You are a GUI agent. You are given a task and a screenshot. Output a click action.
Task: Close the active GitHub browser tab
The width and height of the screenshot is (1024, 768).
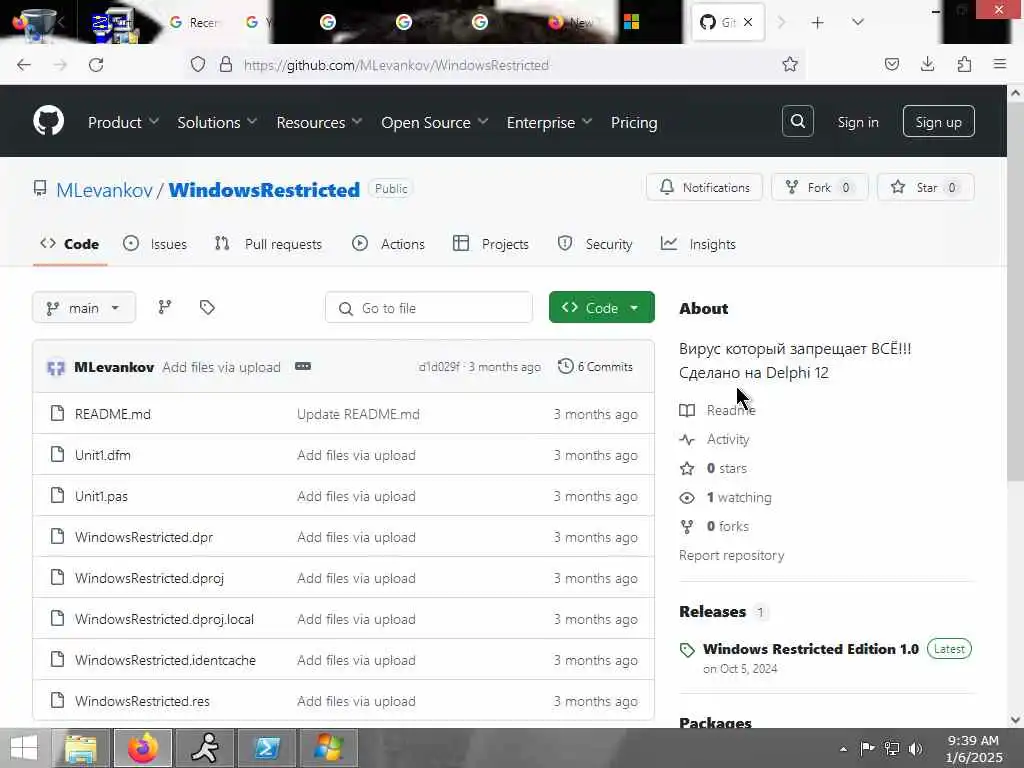[x=748, y=22]
